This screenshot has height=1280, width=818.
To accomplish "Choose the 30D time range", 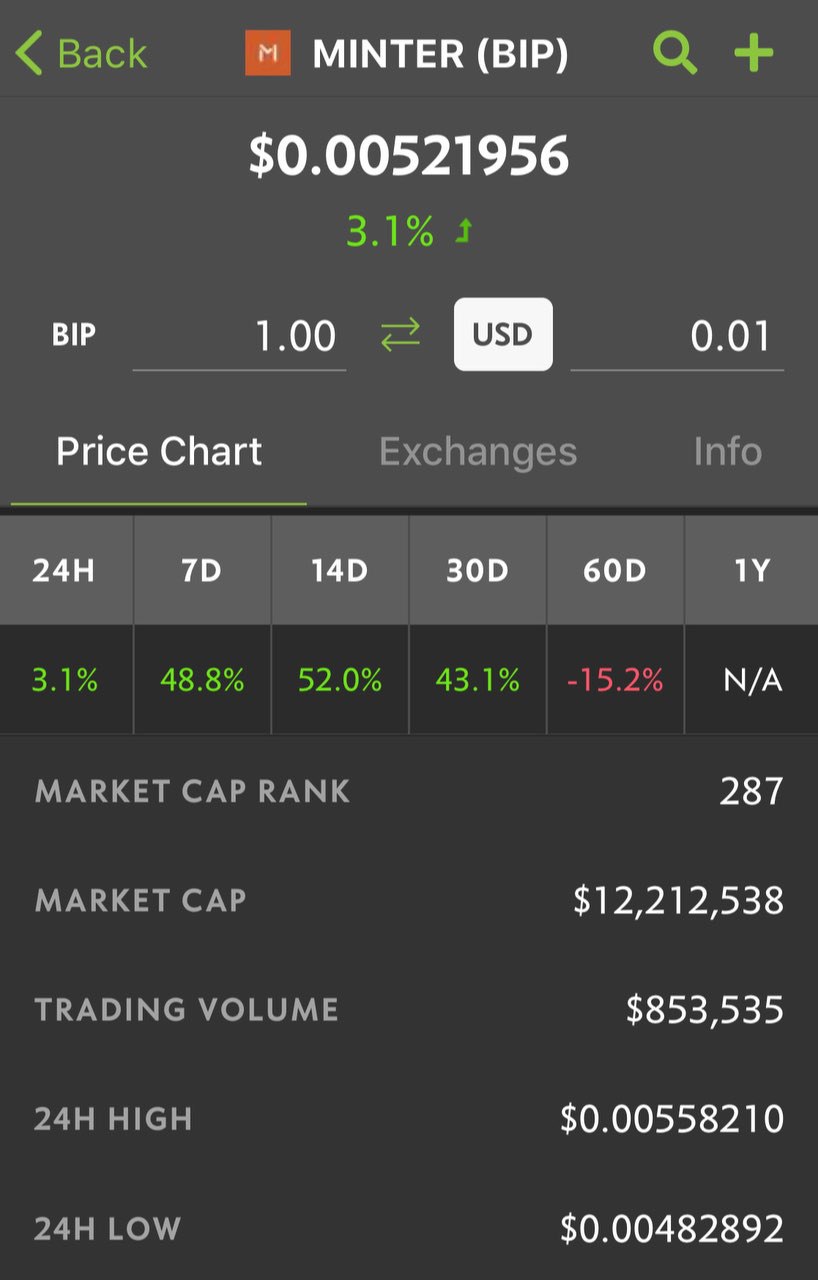I will click(477, 571).
